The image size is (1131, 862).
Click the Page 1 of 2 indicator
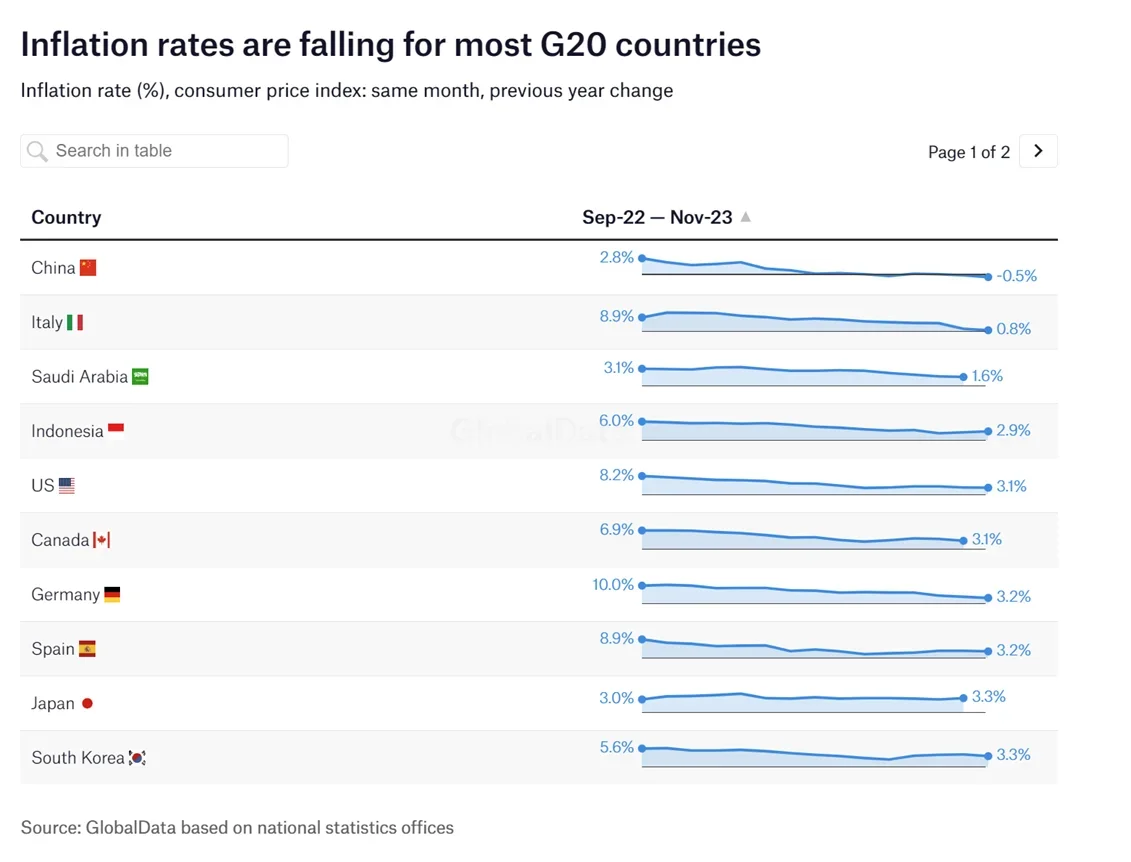point(968,152)
